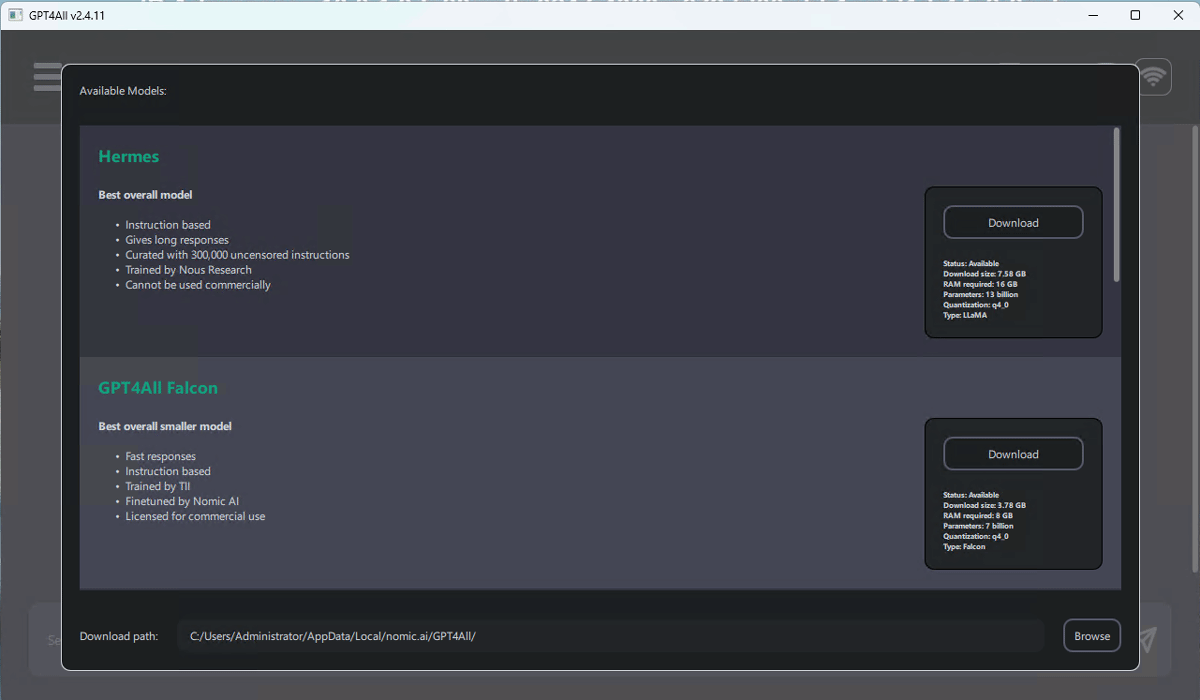The height and width of the screenshot is (700, 1200).
Task: Select the download path text field
Action: [610, 635]
